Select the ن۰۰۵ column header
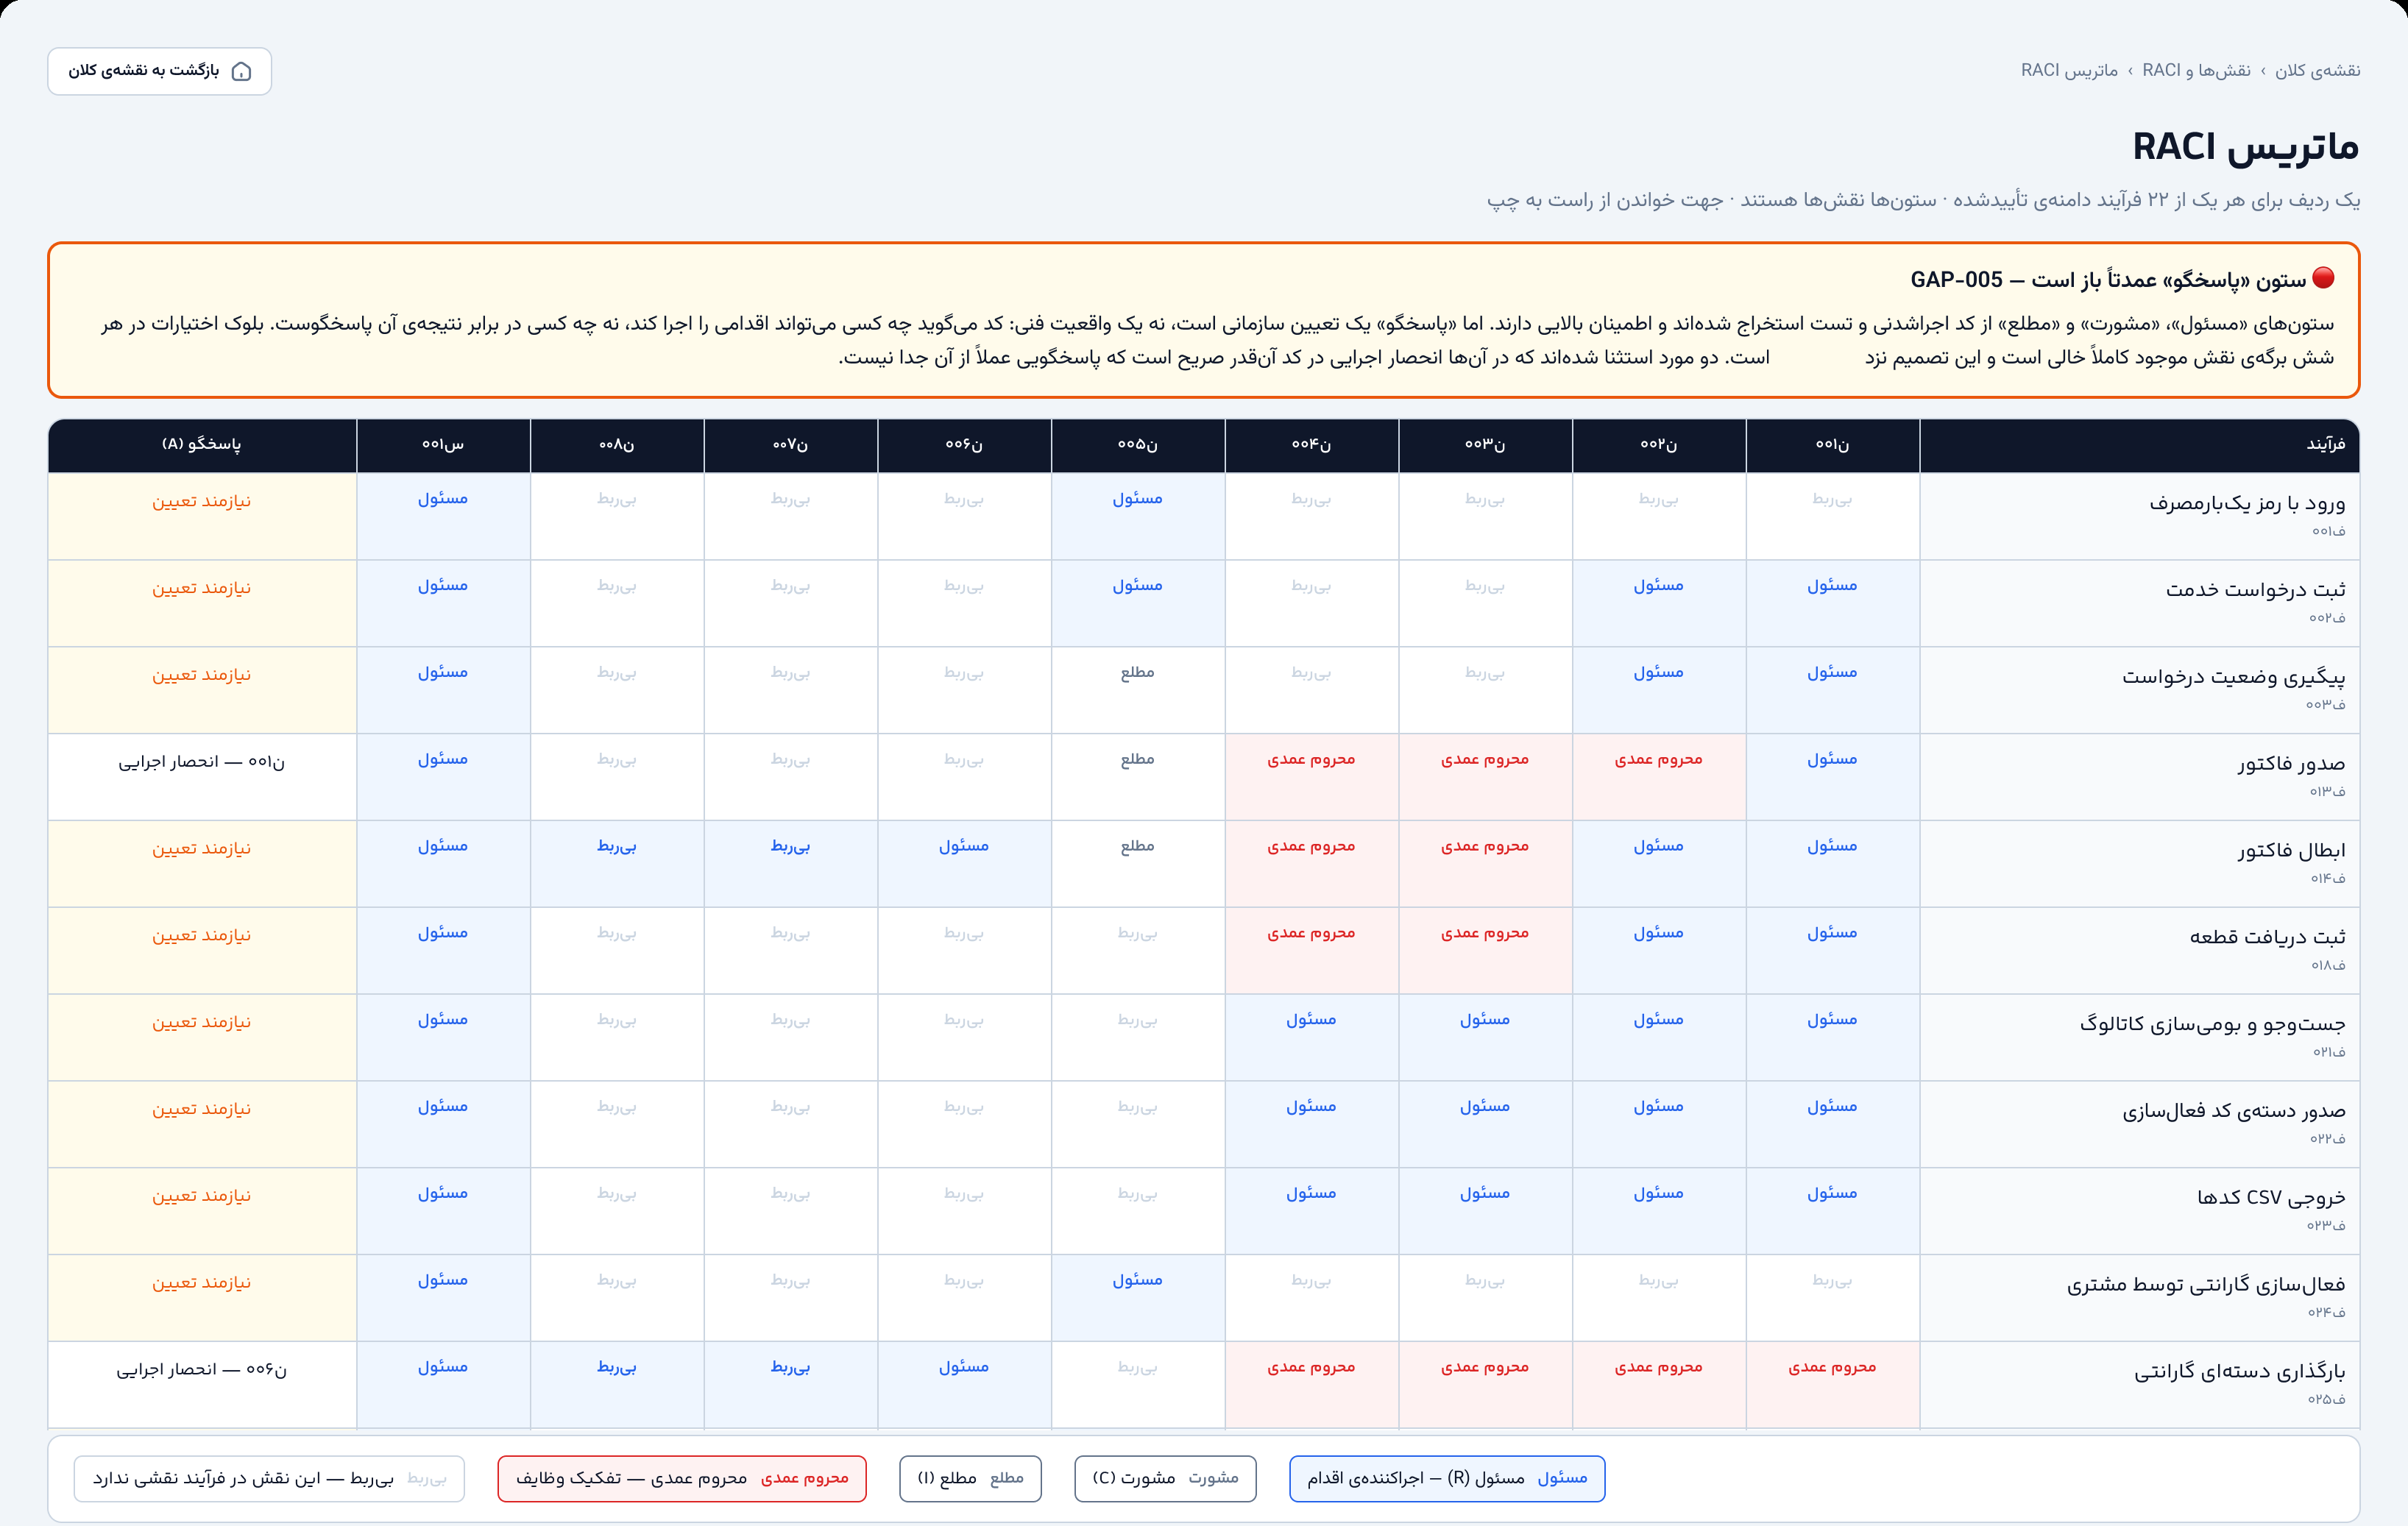Image resolution: width=2408 pixels, height=1526 pixels. coord(1138,445)
